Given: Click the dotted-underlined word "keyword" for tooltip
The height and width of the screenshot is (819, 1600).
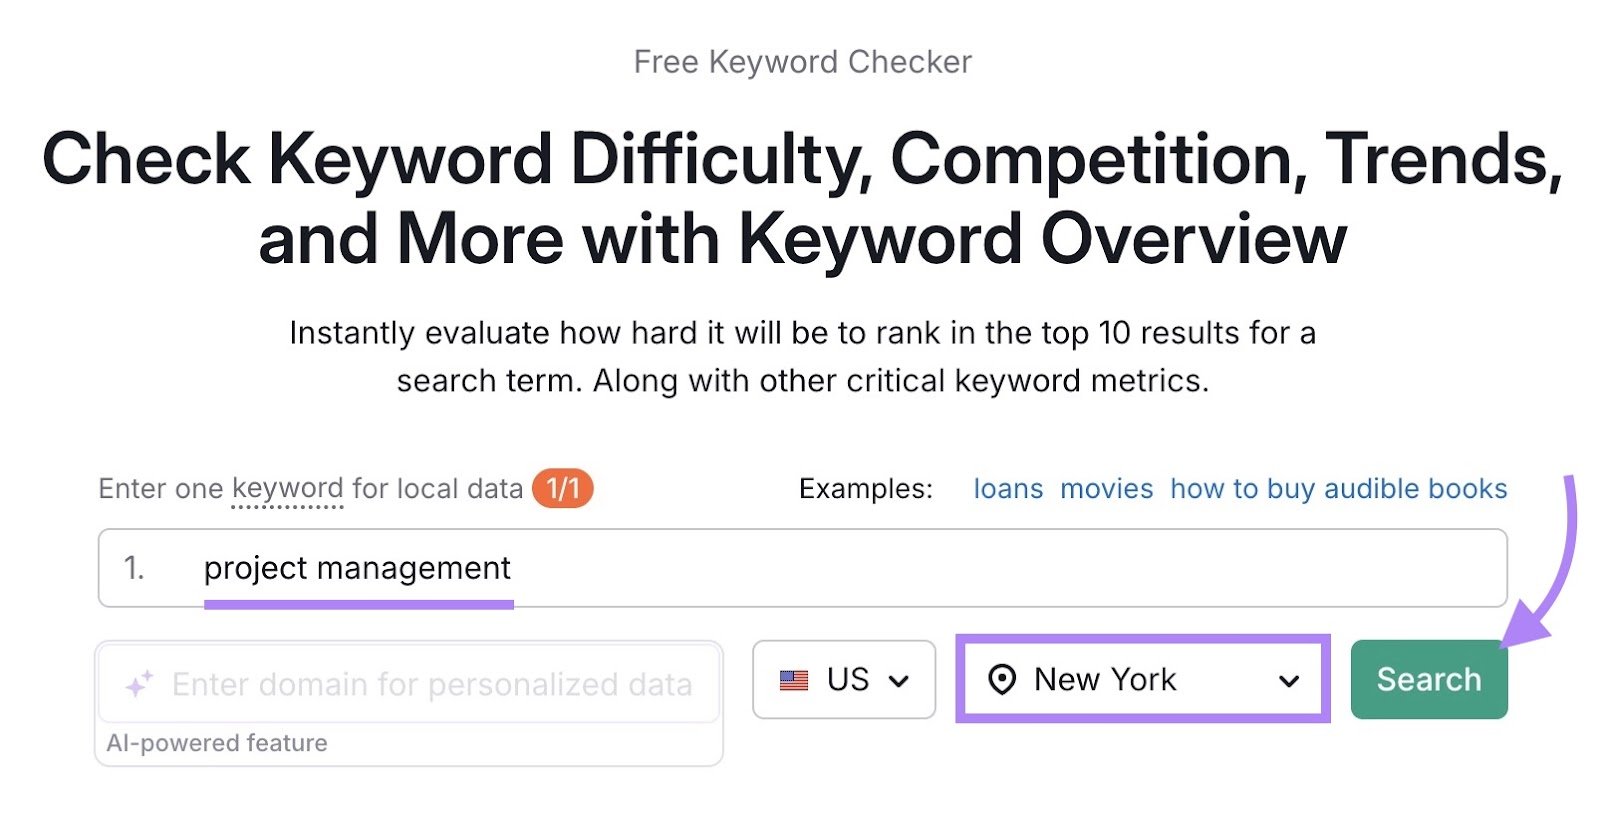Looking at the screenshot, I should click(285, 488).
